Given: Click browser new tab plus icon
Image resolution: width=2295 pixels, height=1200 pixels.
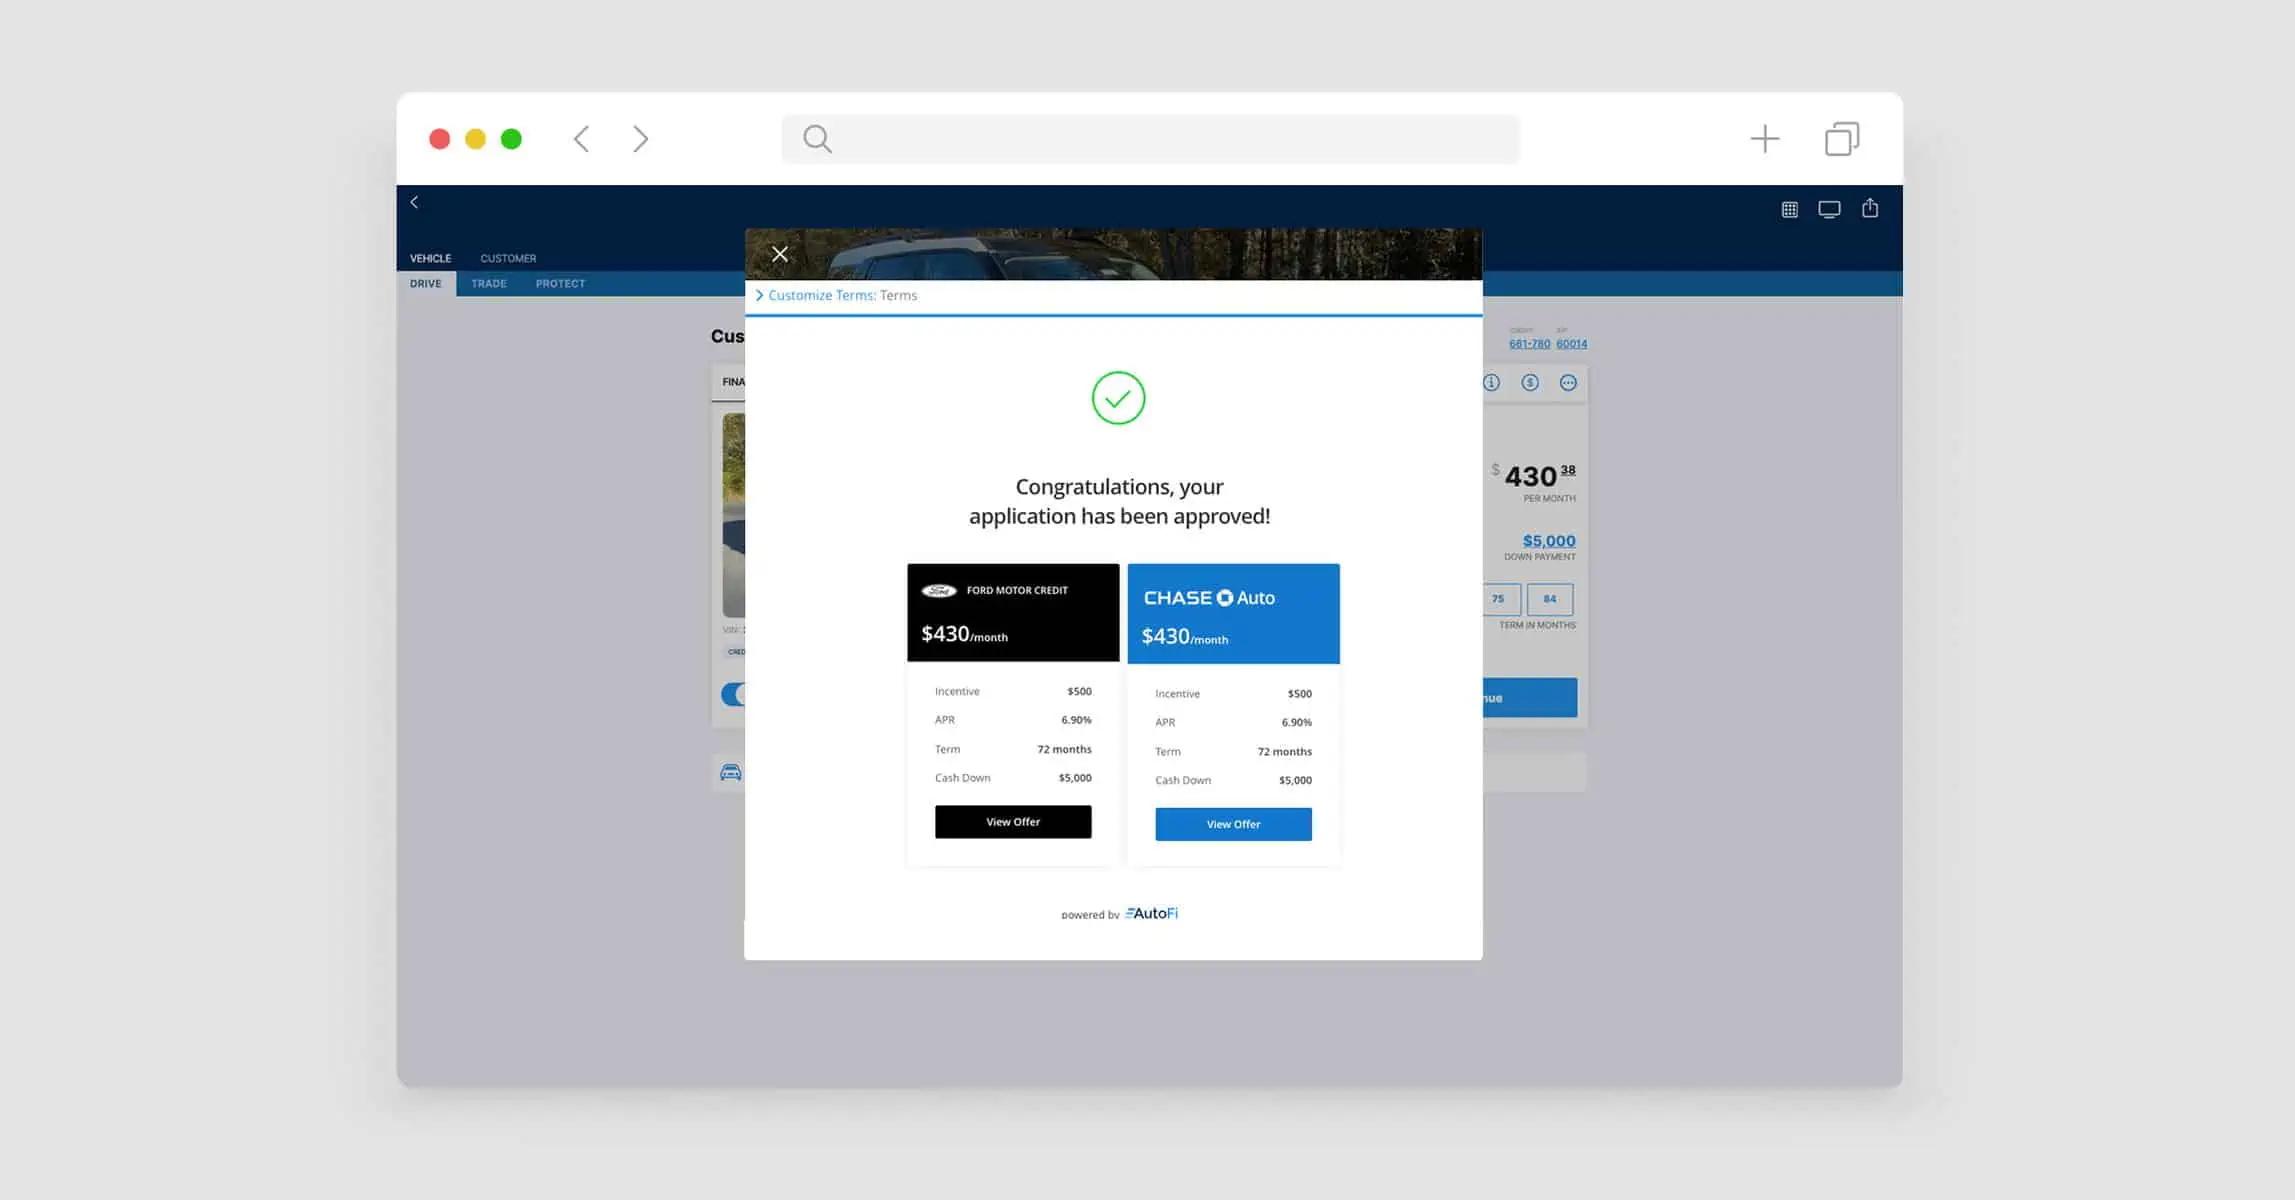Looking at the screenshot, I should pos(1765,139).
